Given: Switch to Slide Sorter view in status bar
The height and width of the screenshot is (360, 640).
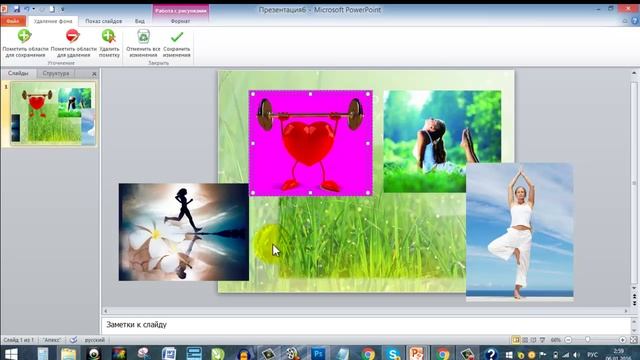Looking at the screenshot, I should point(525,340).
